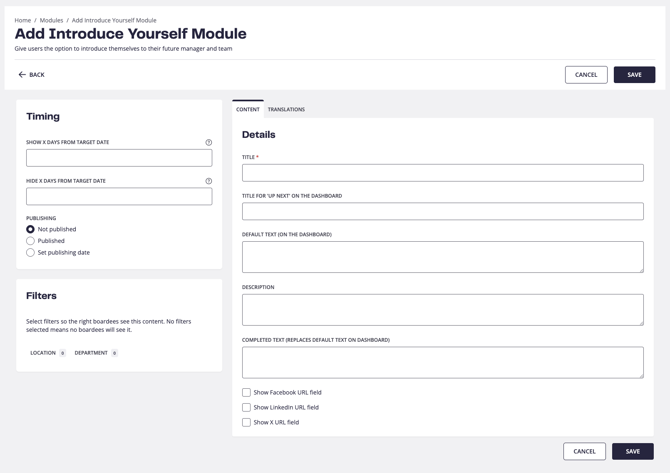Click the back arrow icon
This screenshot has width=670, height=473.
point(22,75)
